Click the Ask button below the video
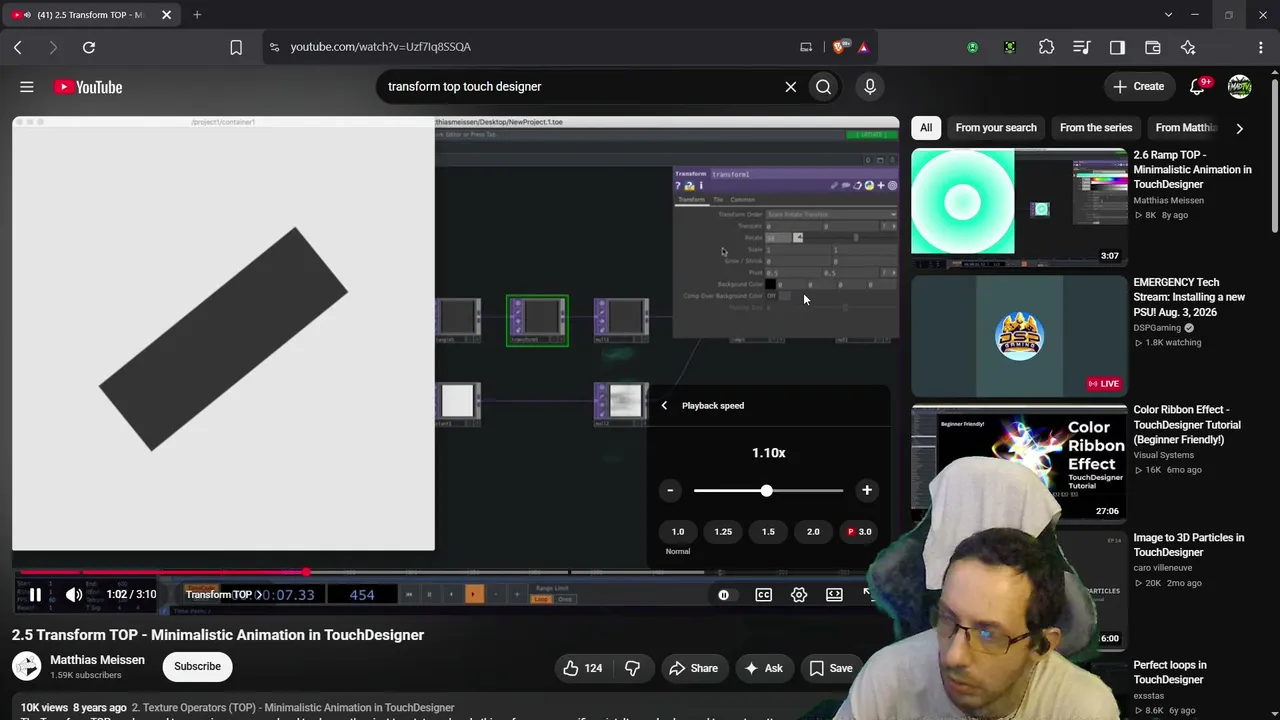 click(764, 668)
